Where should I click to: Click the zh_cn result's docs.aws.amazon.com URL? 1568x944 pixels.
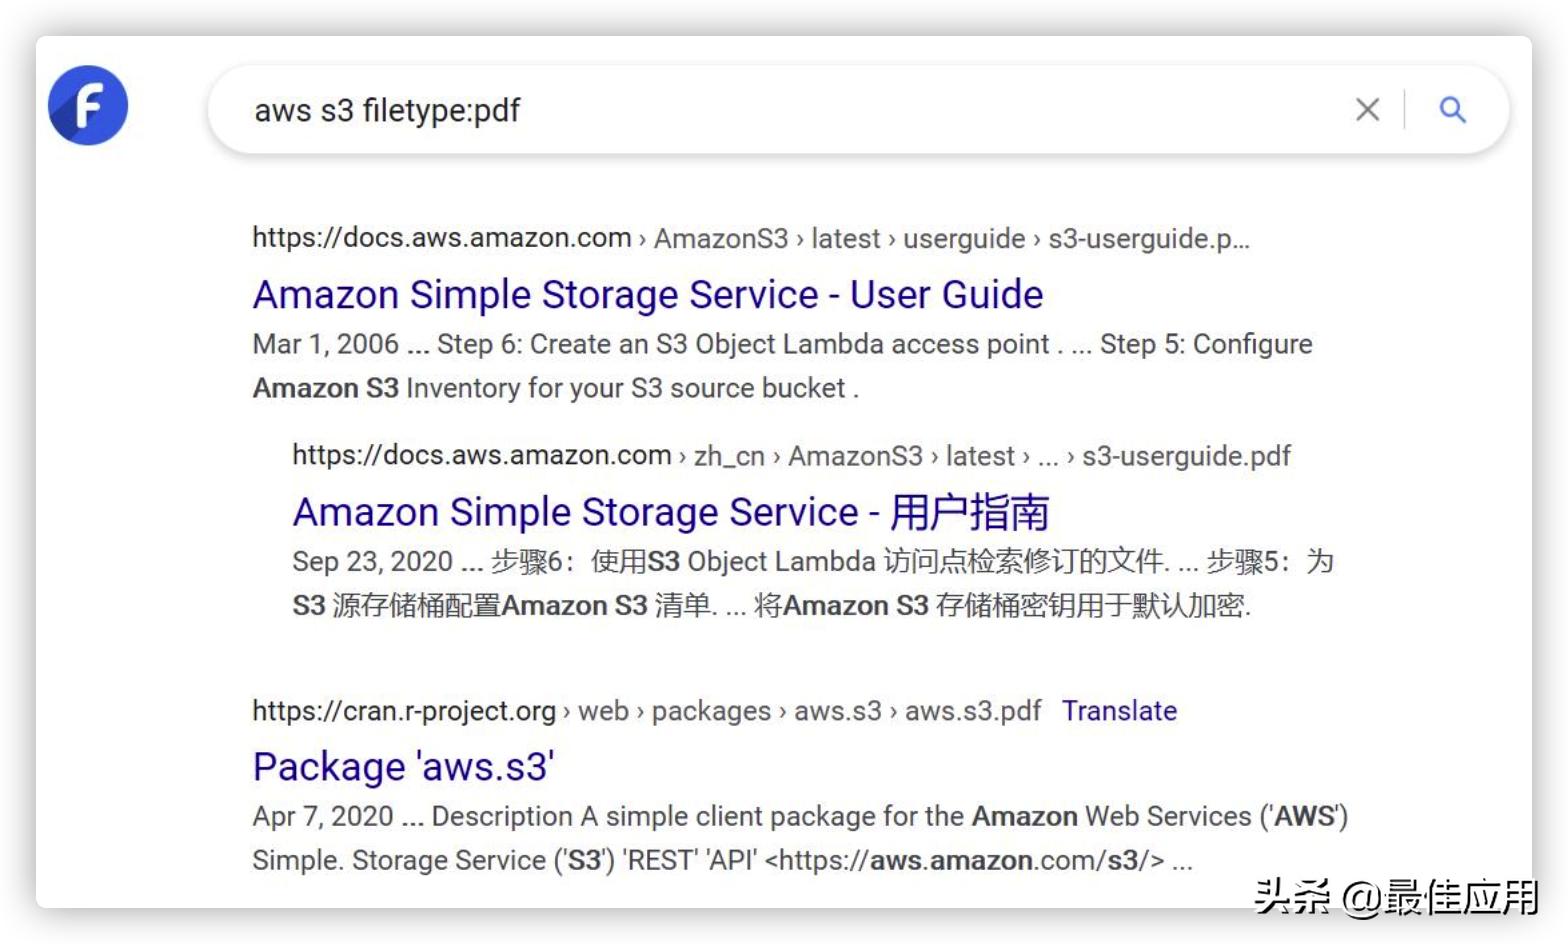pos(481,456)
